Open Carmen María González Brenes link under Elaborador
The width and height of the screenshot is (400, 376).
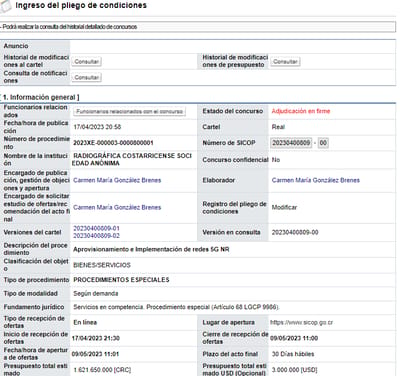coord(316,180)
